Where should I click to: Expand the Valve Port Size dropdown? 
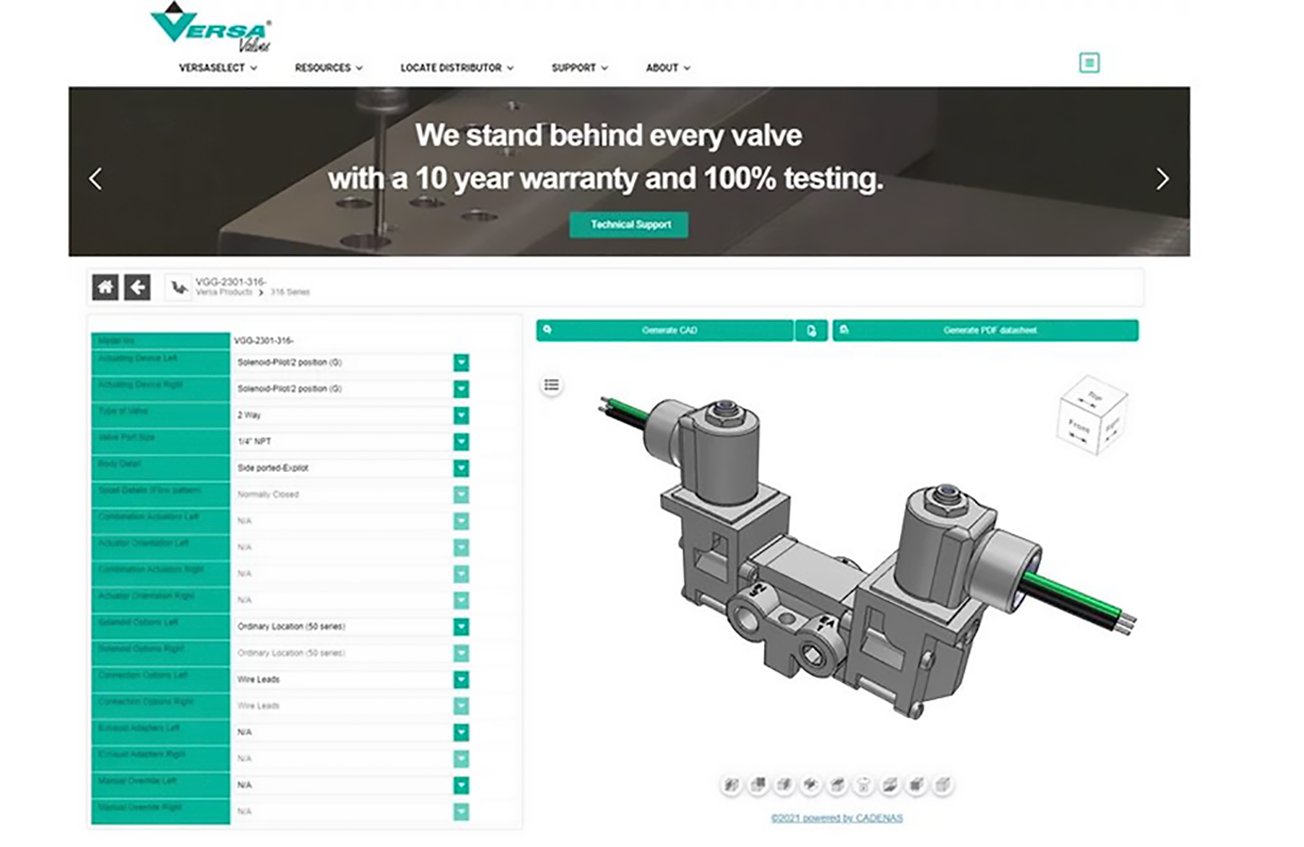pyautogui.click(x=460, y=440)
